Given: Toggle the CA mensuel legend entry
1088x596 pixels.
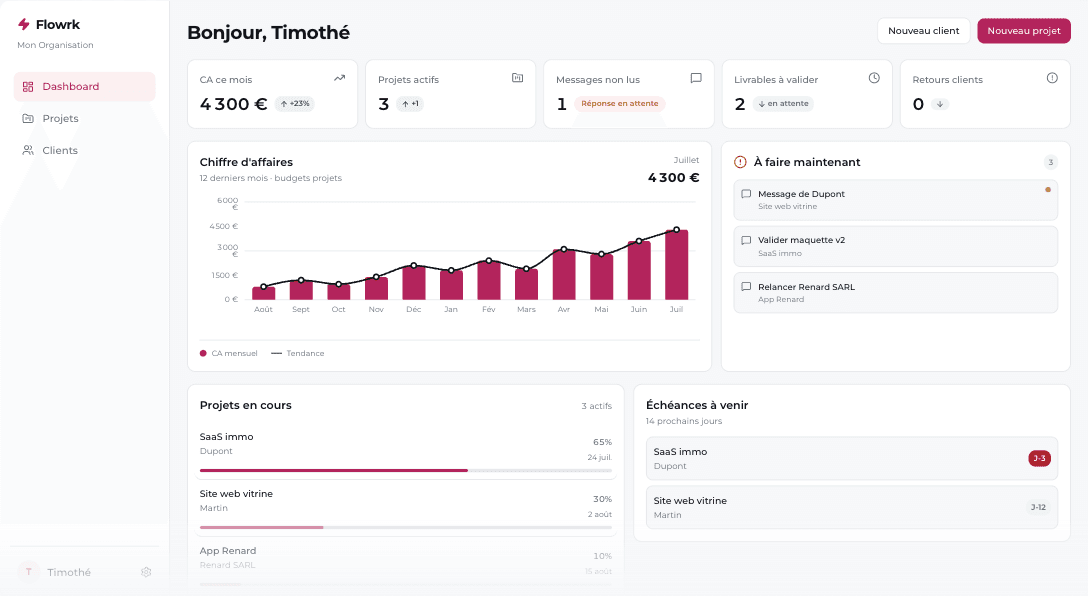Looking at the screenshot, I should pyautogui.click(x=229, y=353).
